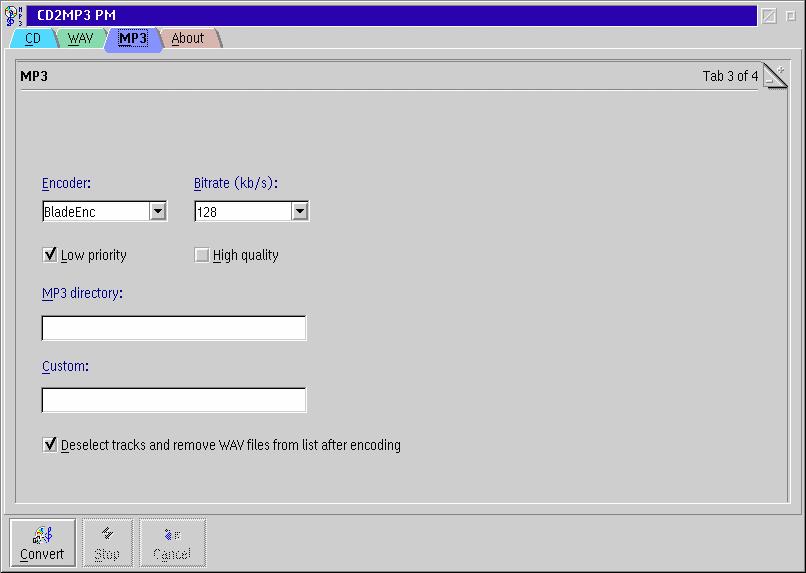Screen dimensions: 806x573
Task: Click the Convert button
Action: (x=42, y=543)
